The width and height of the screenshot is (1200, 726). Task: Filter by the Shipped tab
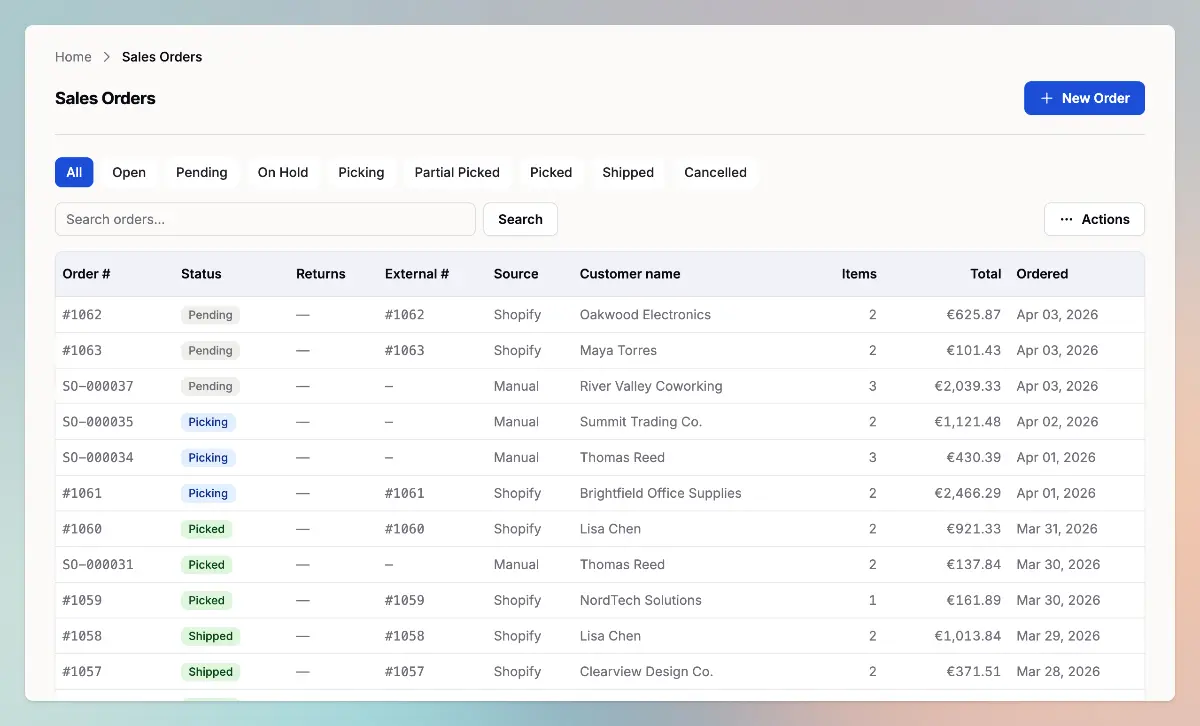(x=628, y=172)
